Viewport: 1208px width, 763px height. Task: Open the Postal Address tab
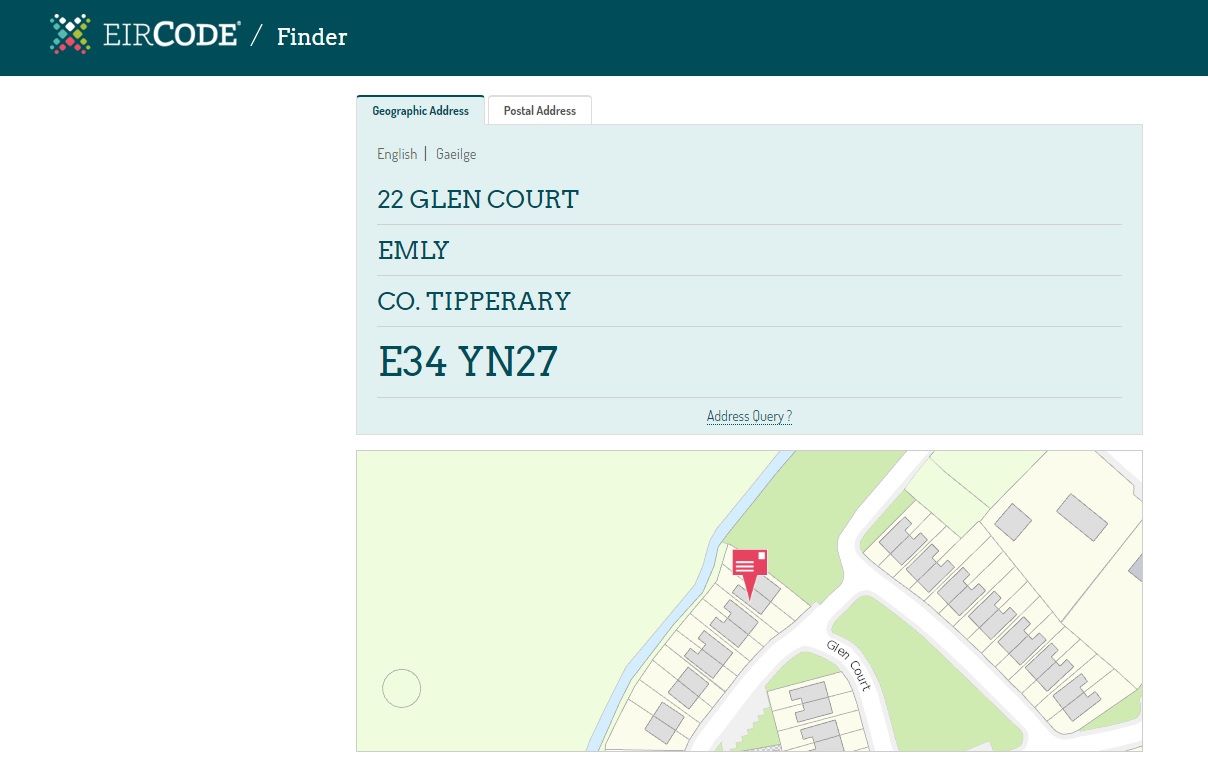(x=539, y=111)
